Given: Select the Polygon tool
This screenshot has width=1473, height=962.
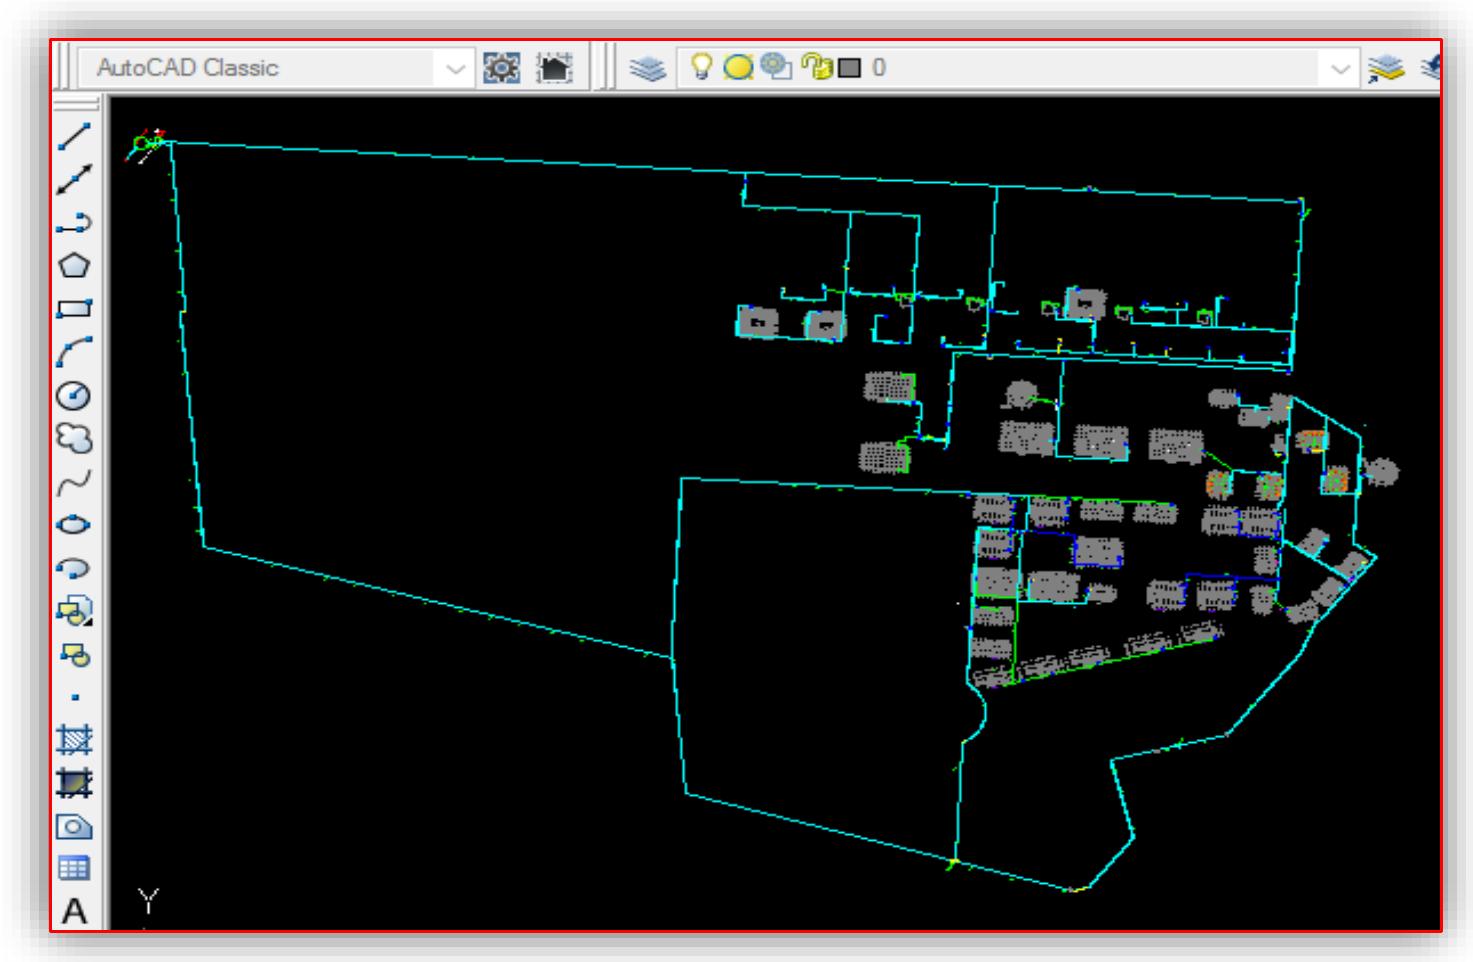Looking at the screenshot, I should tap(75, 265).
